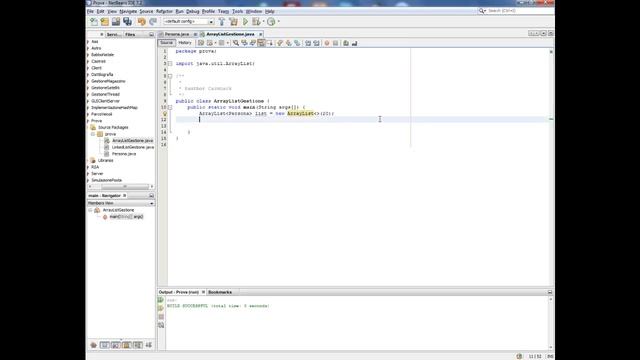Image resolution: width=640 pixels, height=360 pixels.
Task: Open the Refactor menu
Action: [x=164, y=11]
